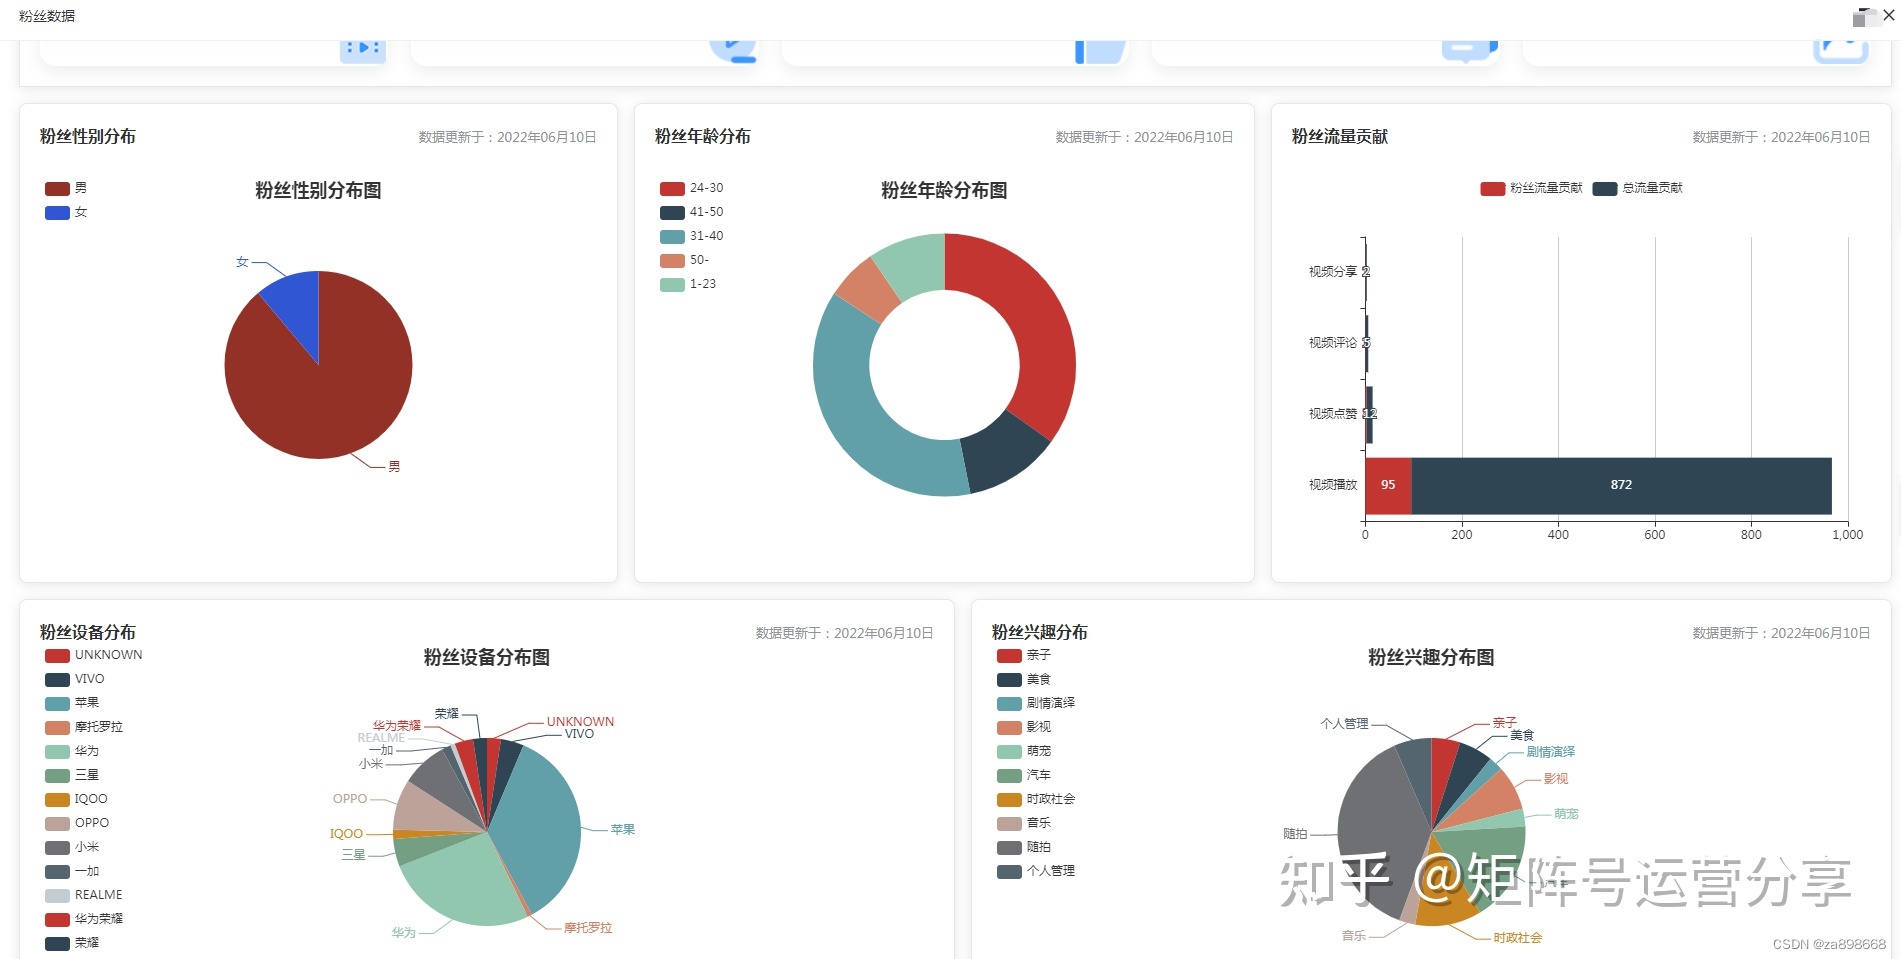Click the playlist icon on the first stats card

click(362, 46)
